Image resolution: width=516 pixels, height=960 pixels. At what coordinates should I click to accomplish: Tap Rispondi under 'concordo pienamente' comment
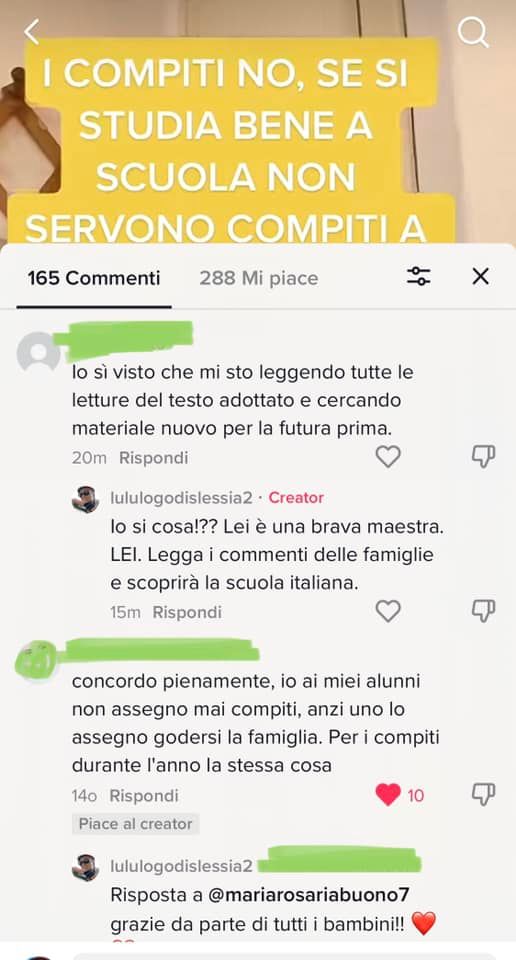click(144, 796)
